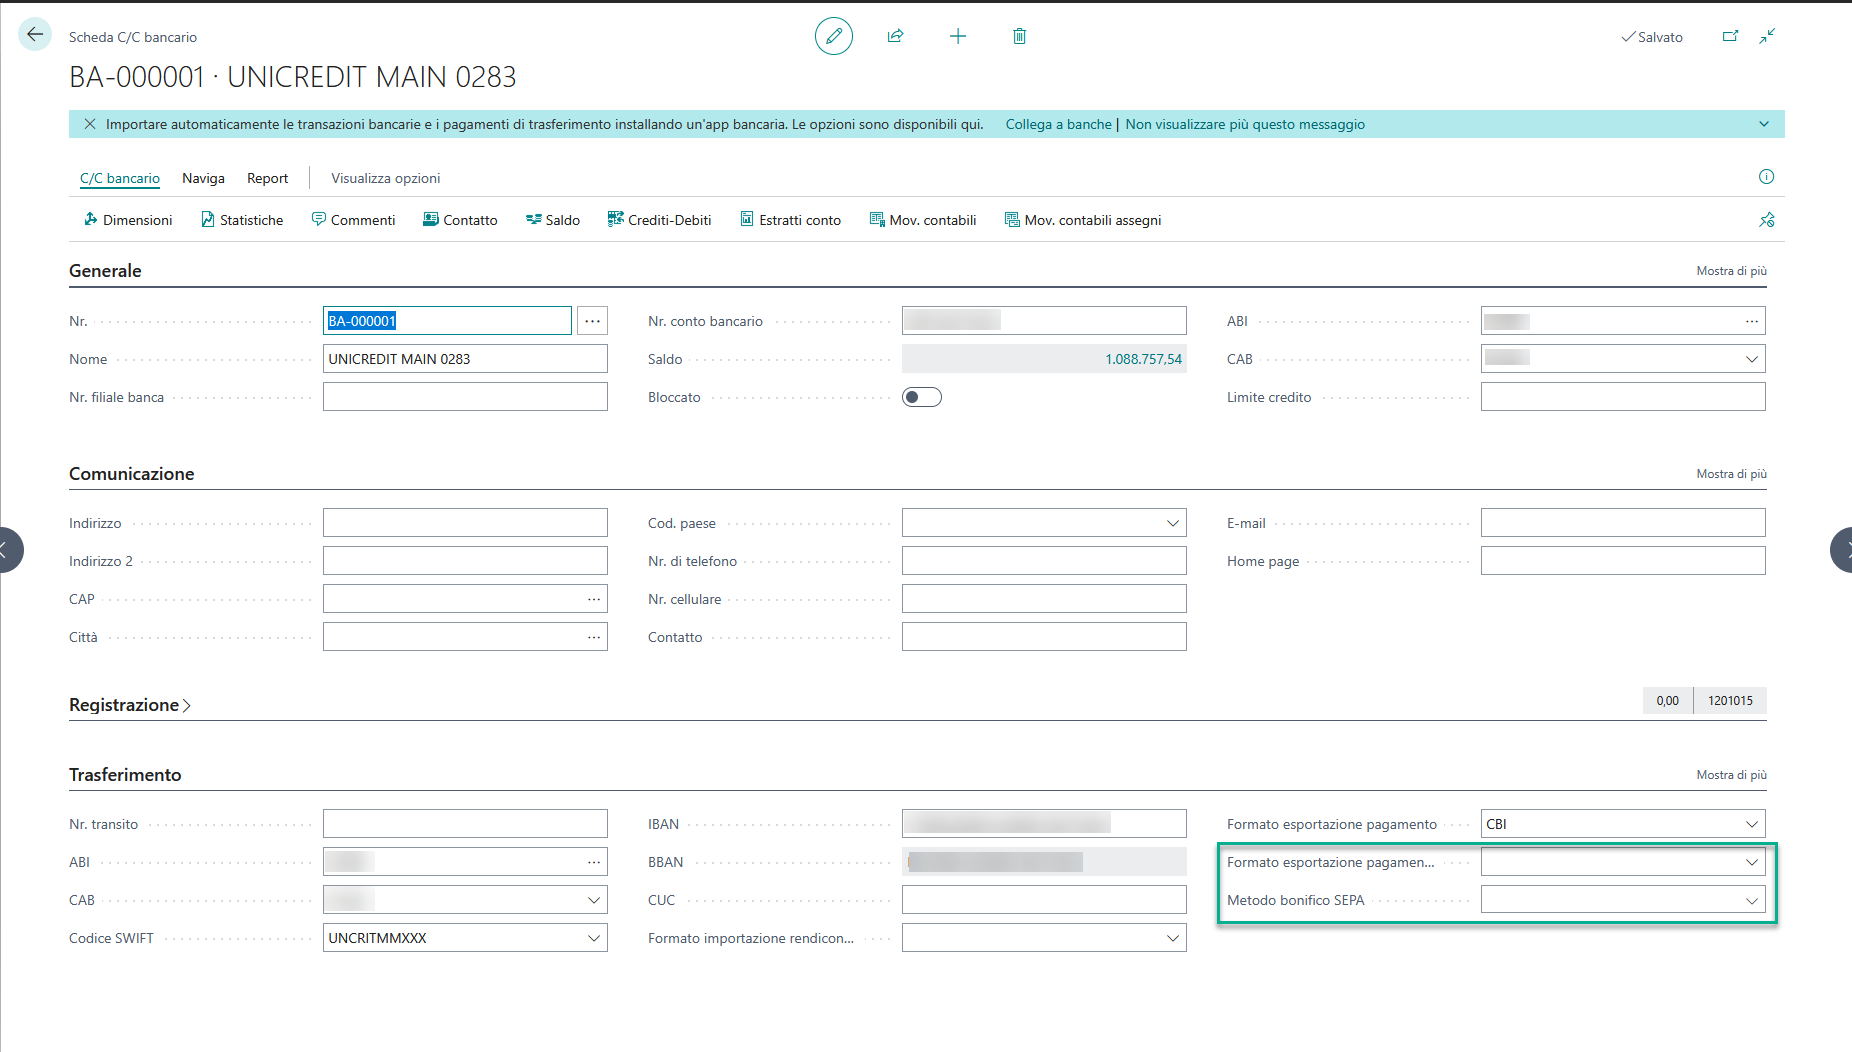
Task: Click the Nome input field
Action: pos(465,359)
